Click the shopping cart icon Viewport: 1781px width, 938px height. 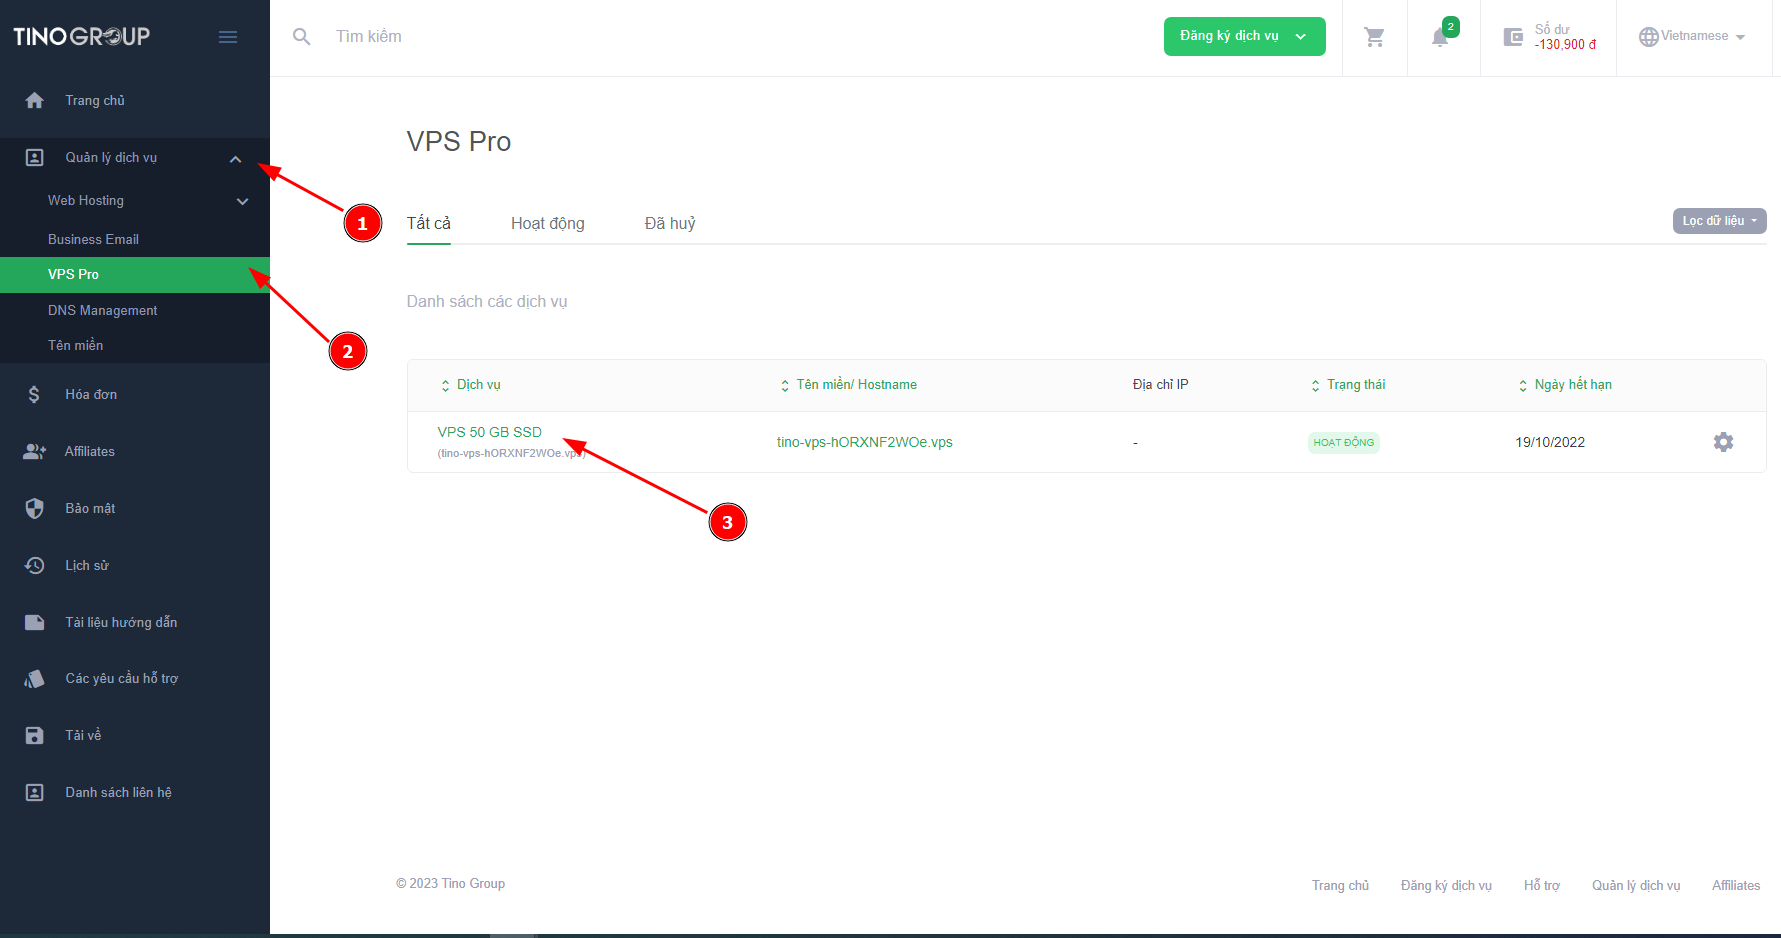(x=1374, y=37)
